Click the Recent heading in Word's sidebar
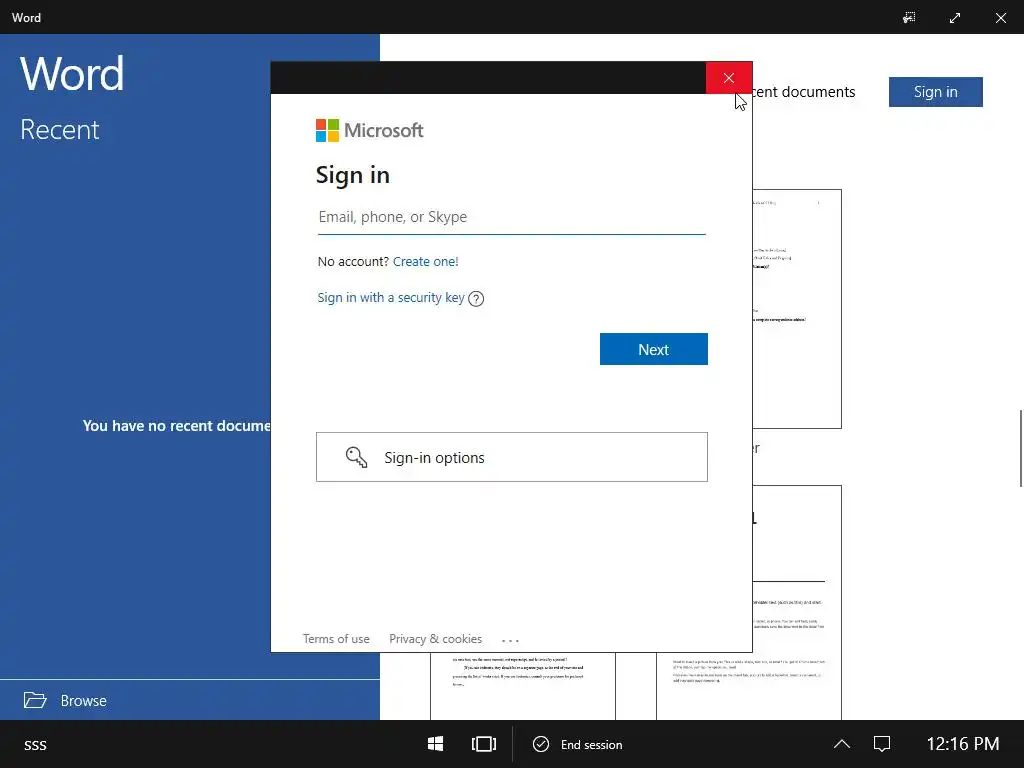 click(x=60, y=129)
